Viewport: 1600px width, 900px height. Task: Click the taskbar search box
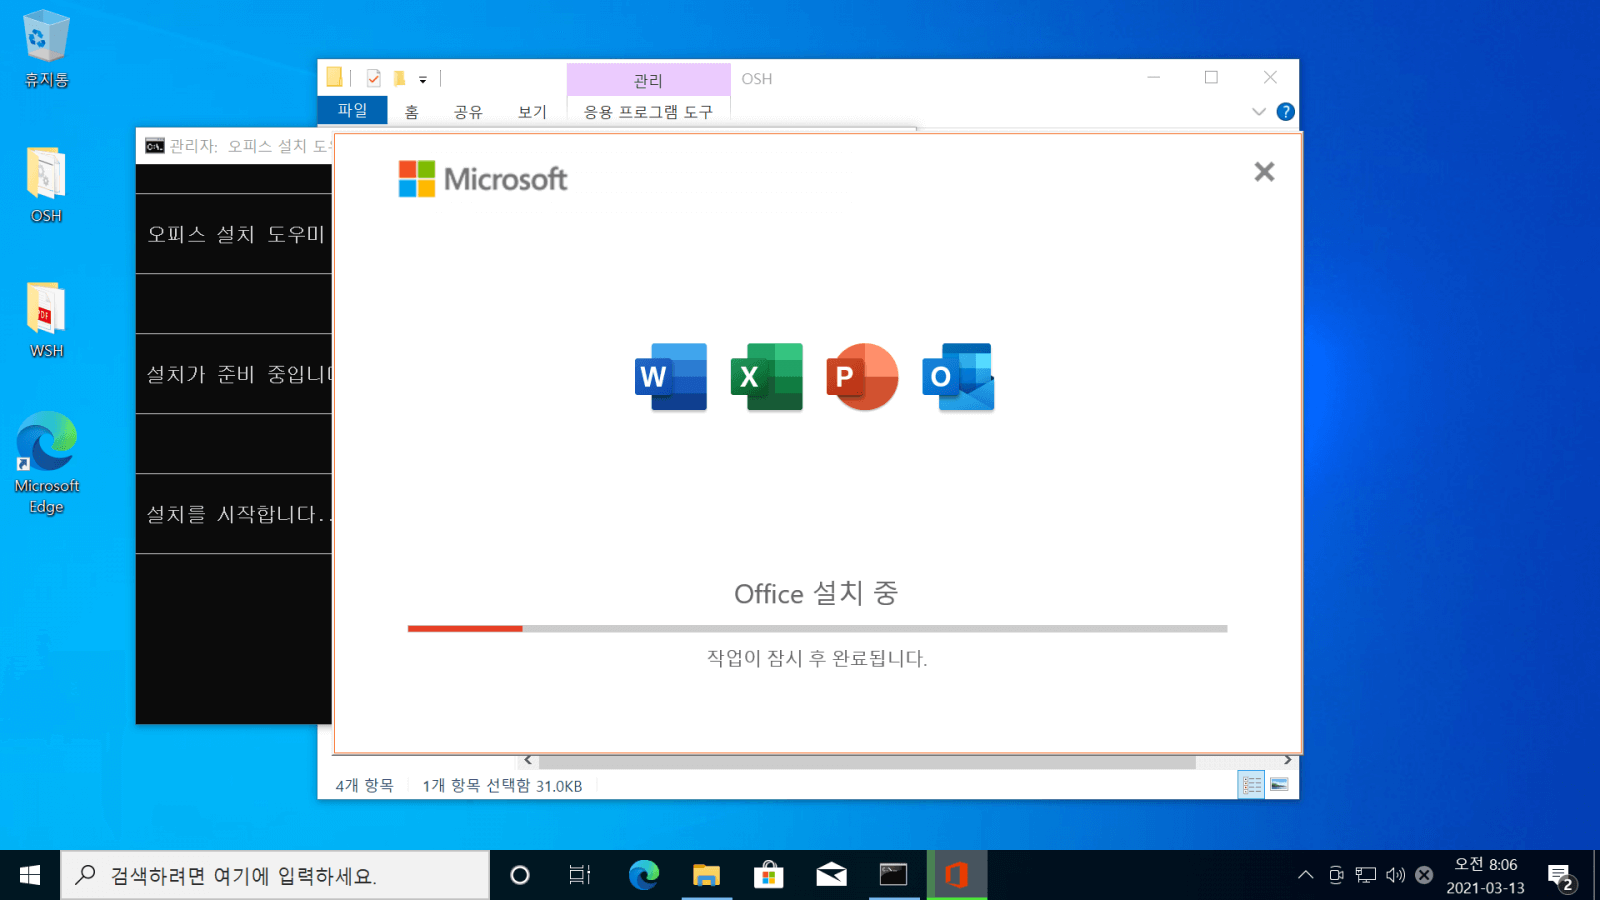point(275,875)
